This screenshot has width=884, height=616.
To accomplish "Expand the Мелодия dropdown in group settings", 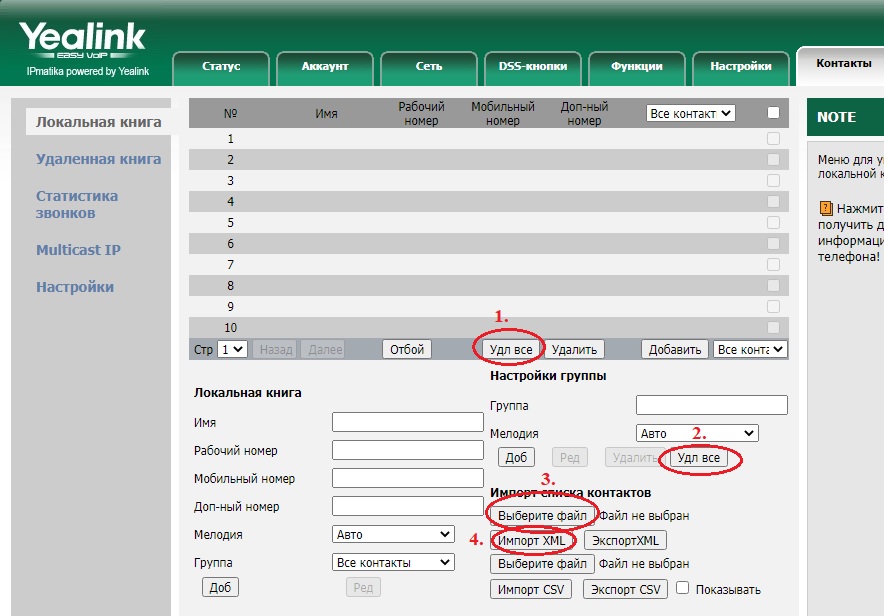I will click(x=697, y=433).
